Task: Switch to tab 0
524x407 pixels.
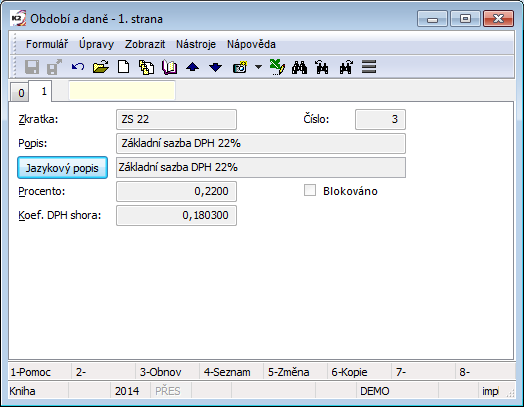Action: [21, 93]
